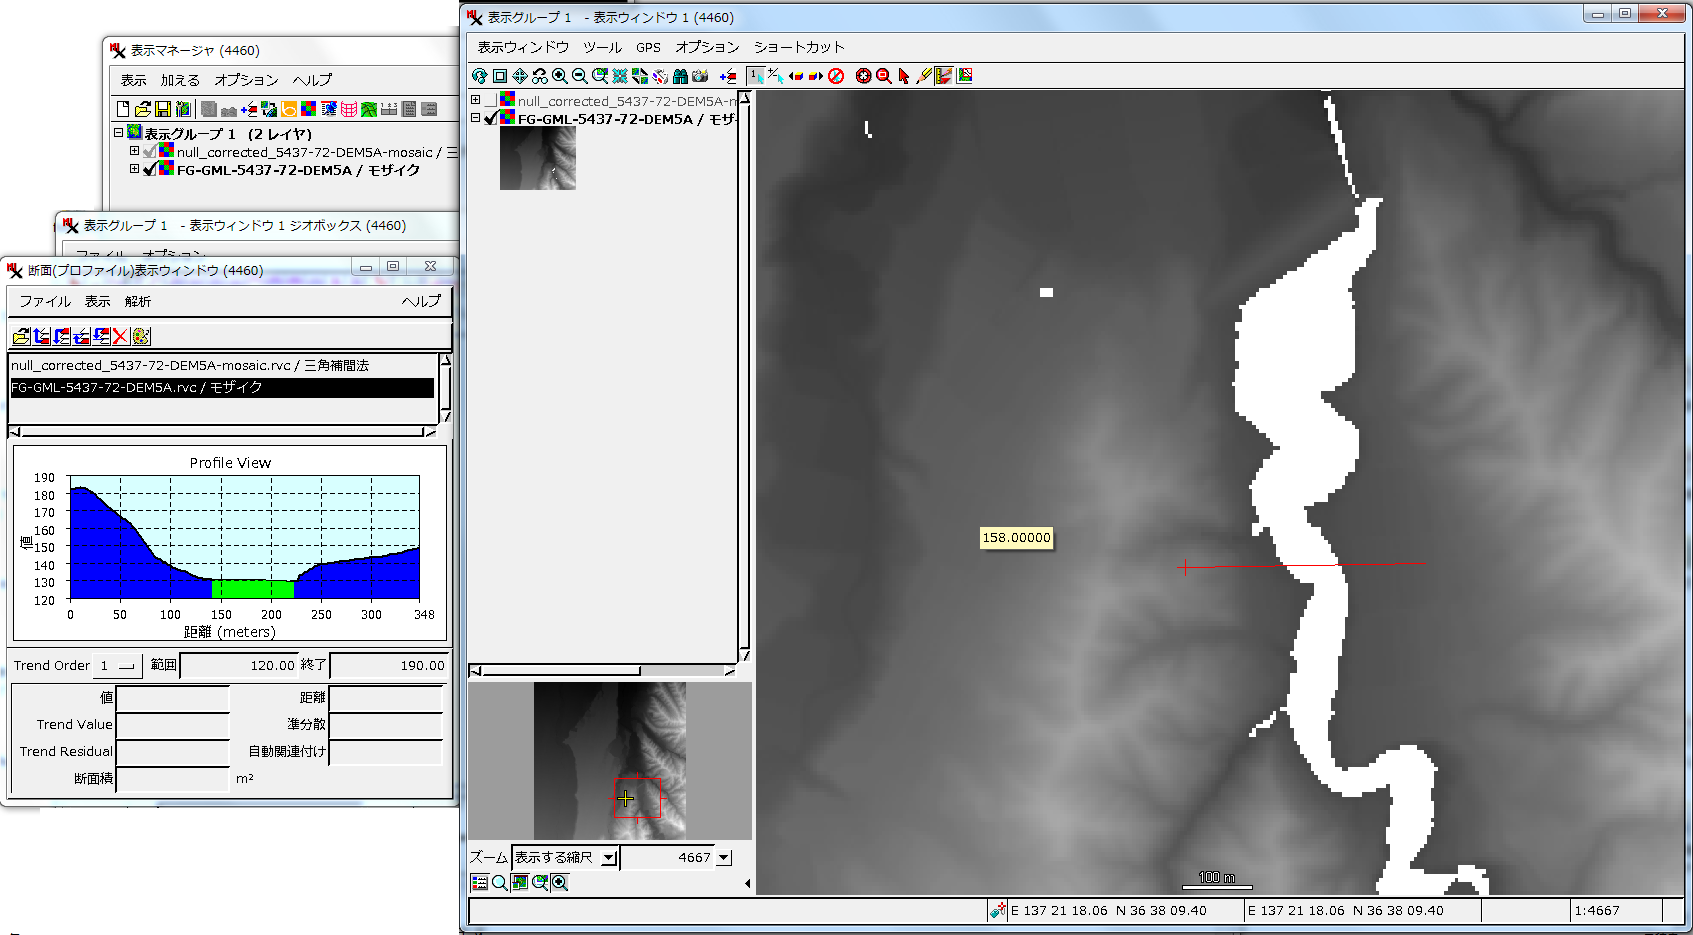The width and height of the screenshot is (1693, 935).
Task: Click the profile graph tool icon in the toolbar
Action: point(944,76)
